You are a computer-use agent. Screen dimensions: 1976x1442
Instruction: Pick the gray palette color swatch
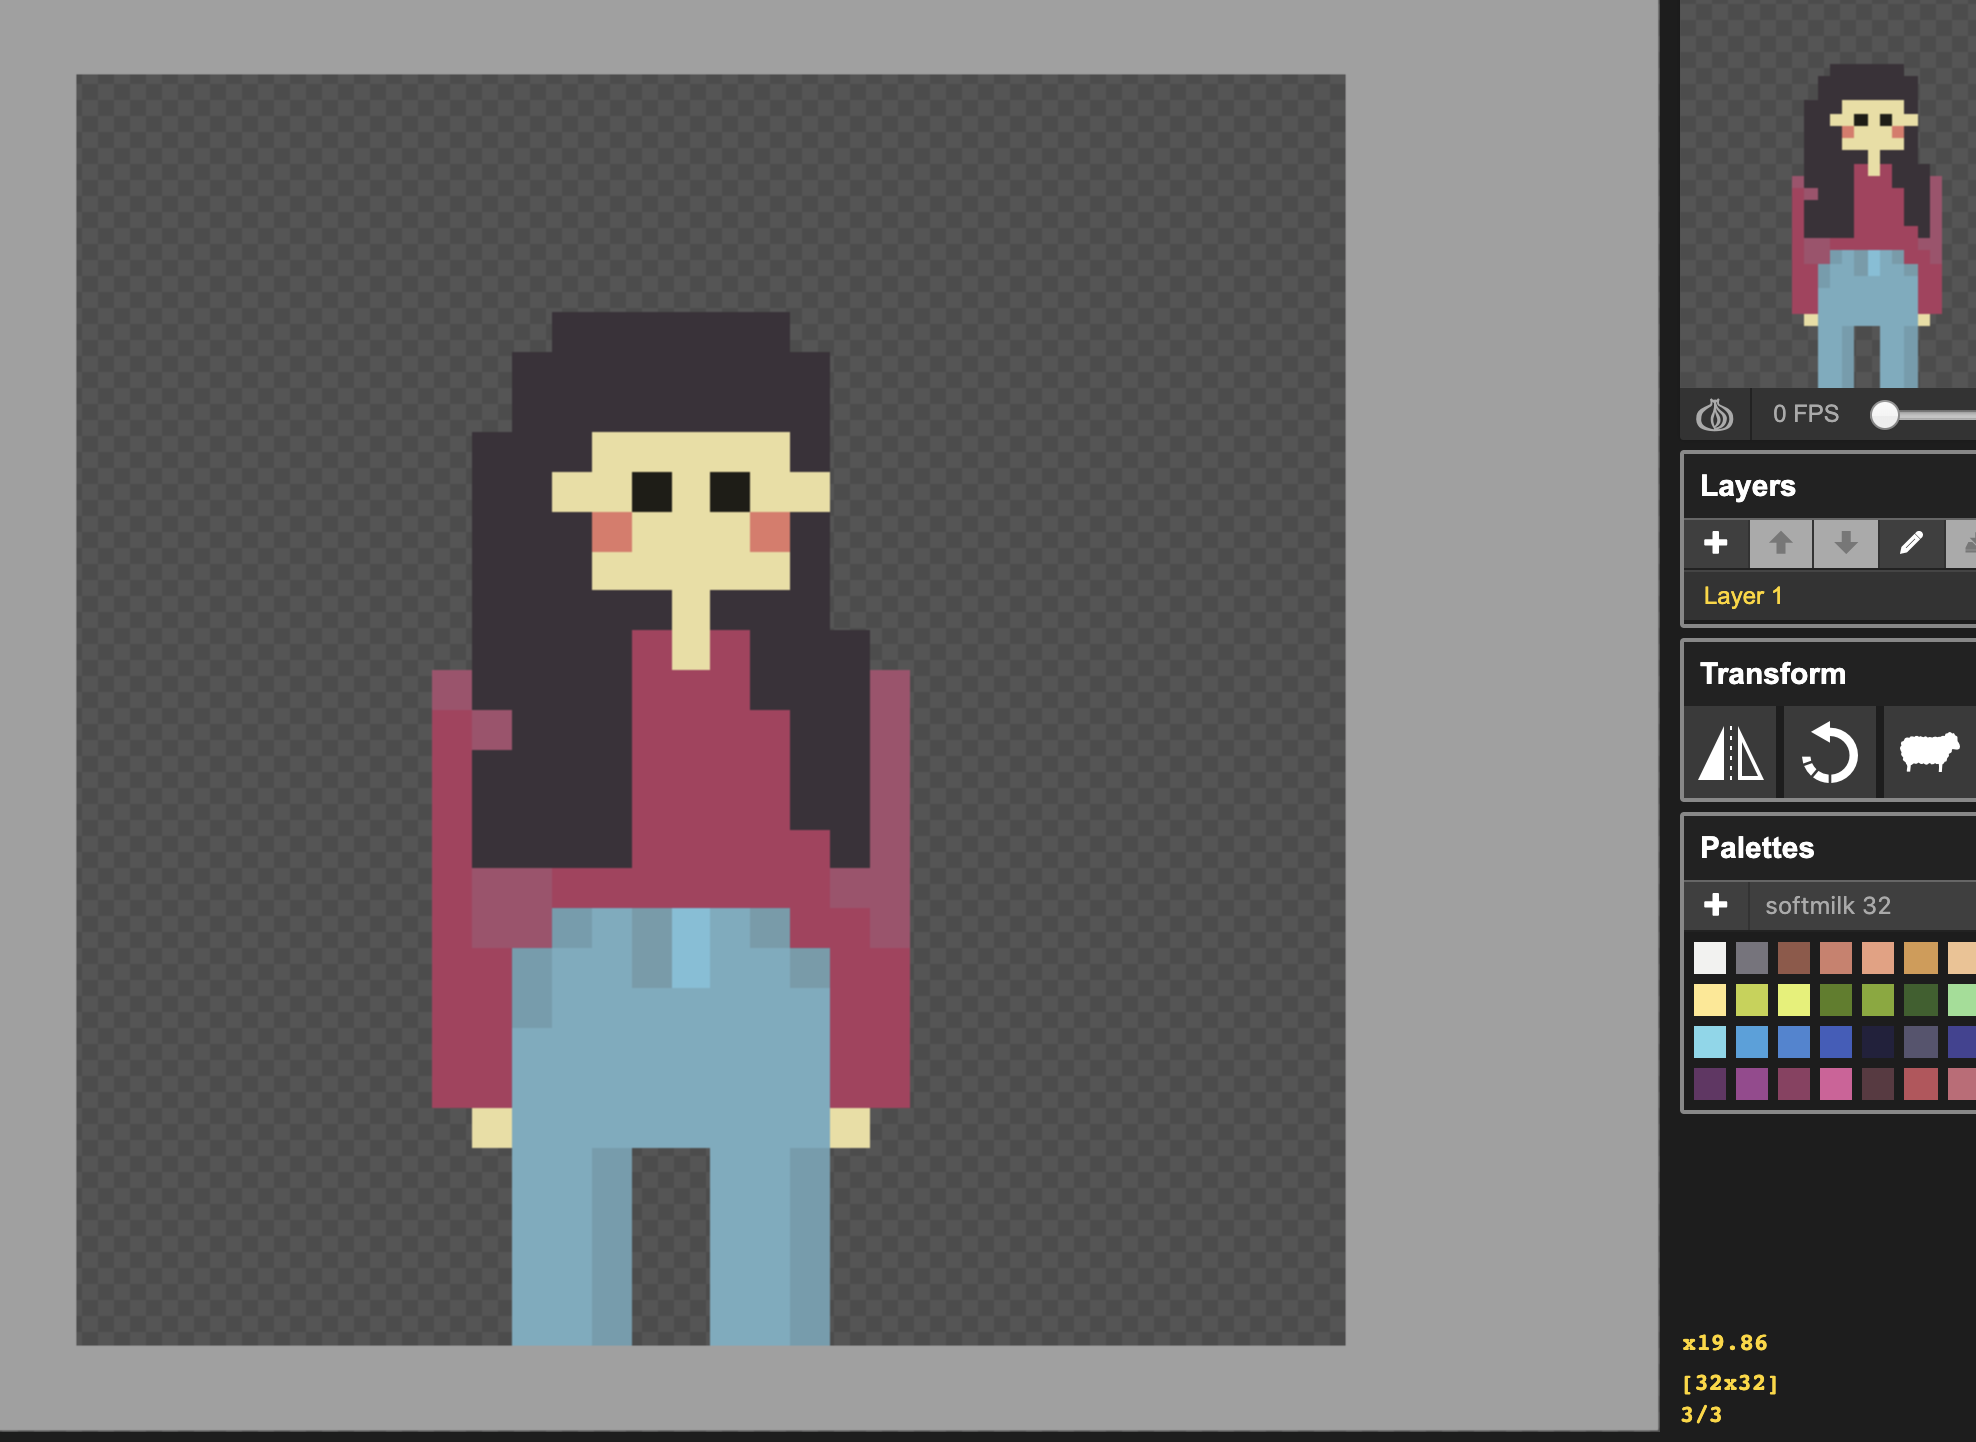point(1752,958)
